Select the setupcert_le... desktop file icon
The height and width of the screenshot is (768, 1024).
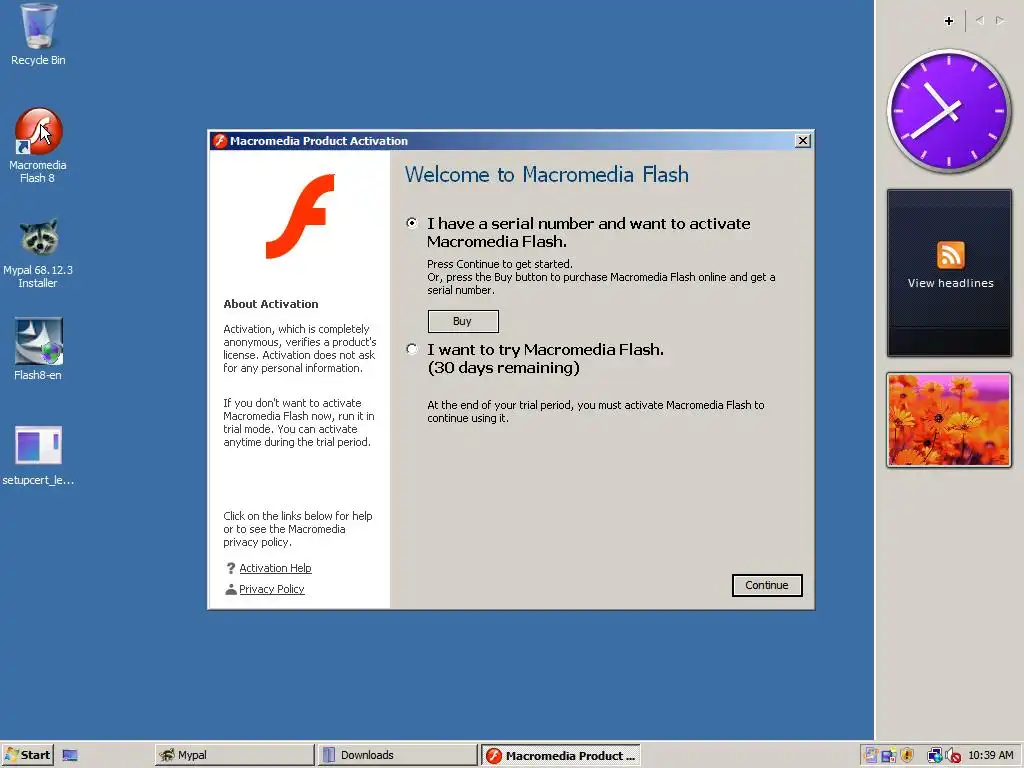(38, 455)
